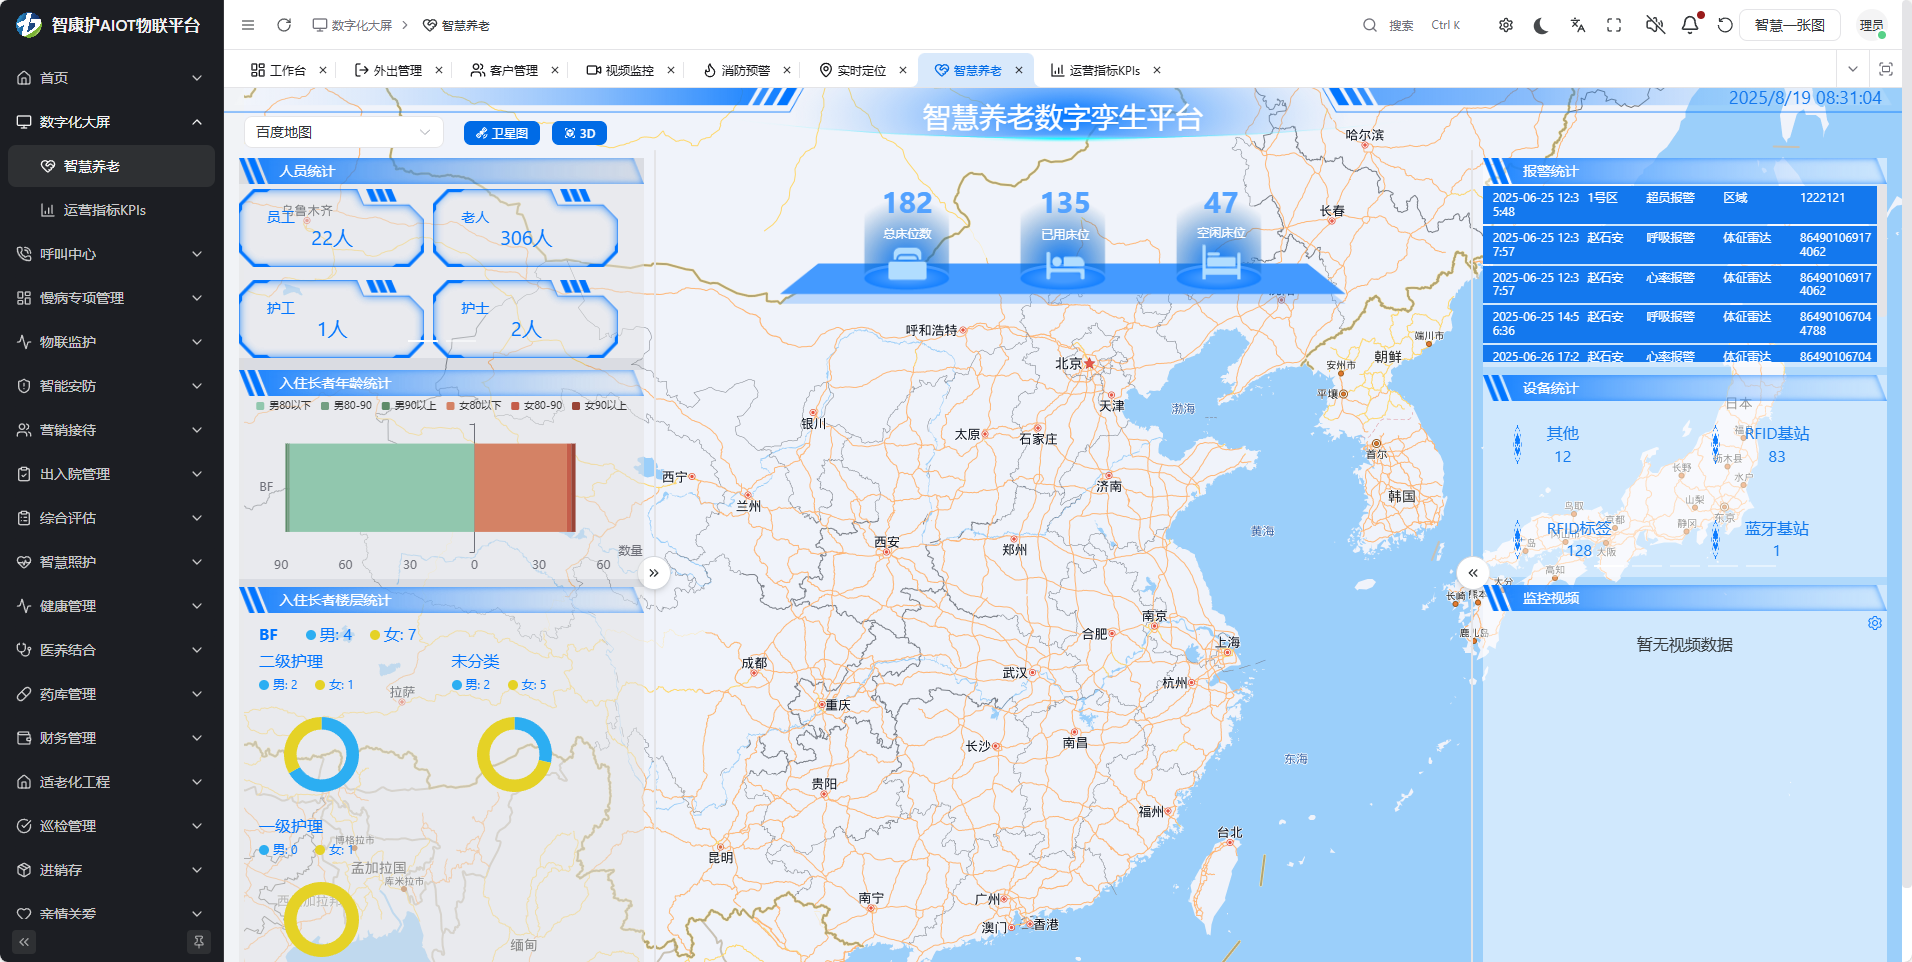This screenshot has width=1912, height=962.
Task: Open the notifications bell icon
Action: (1690, 25)
